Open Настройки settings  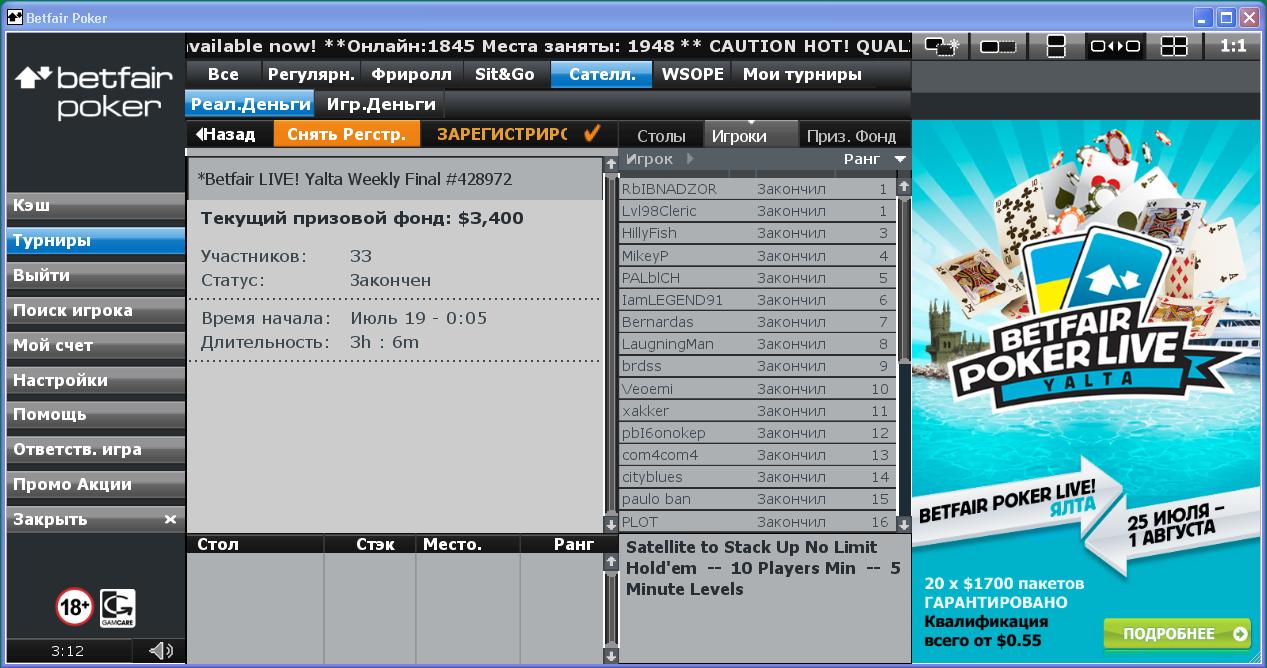click(95, 381)
